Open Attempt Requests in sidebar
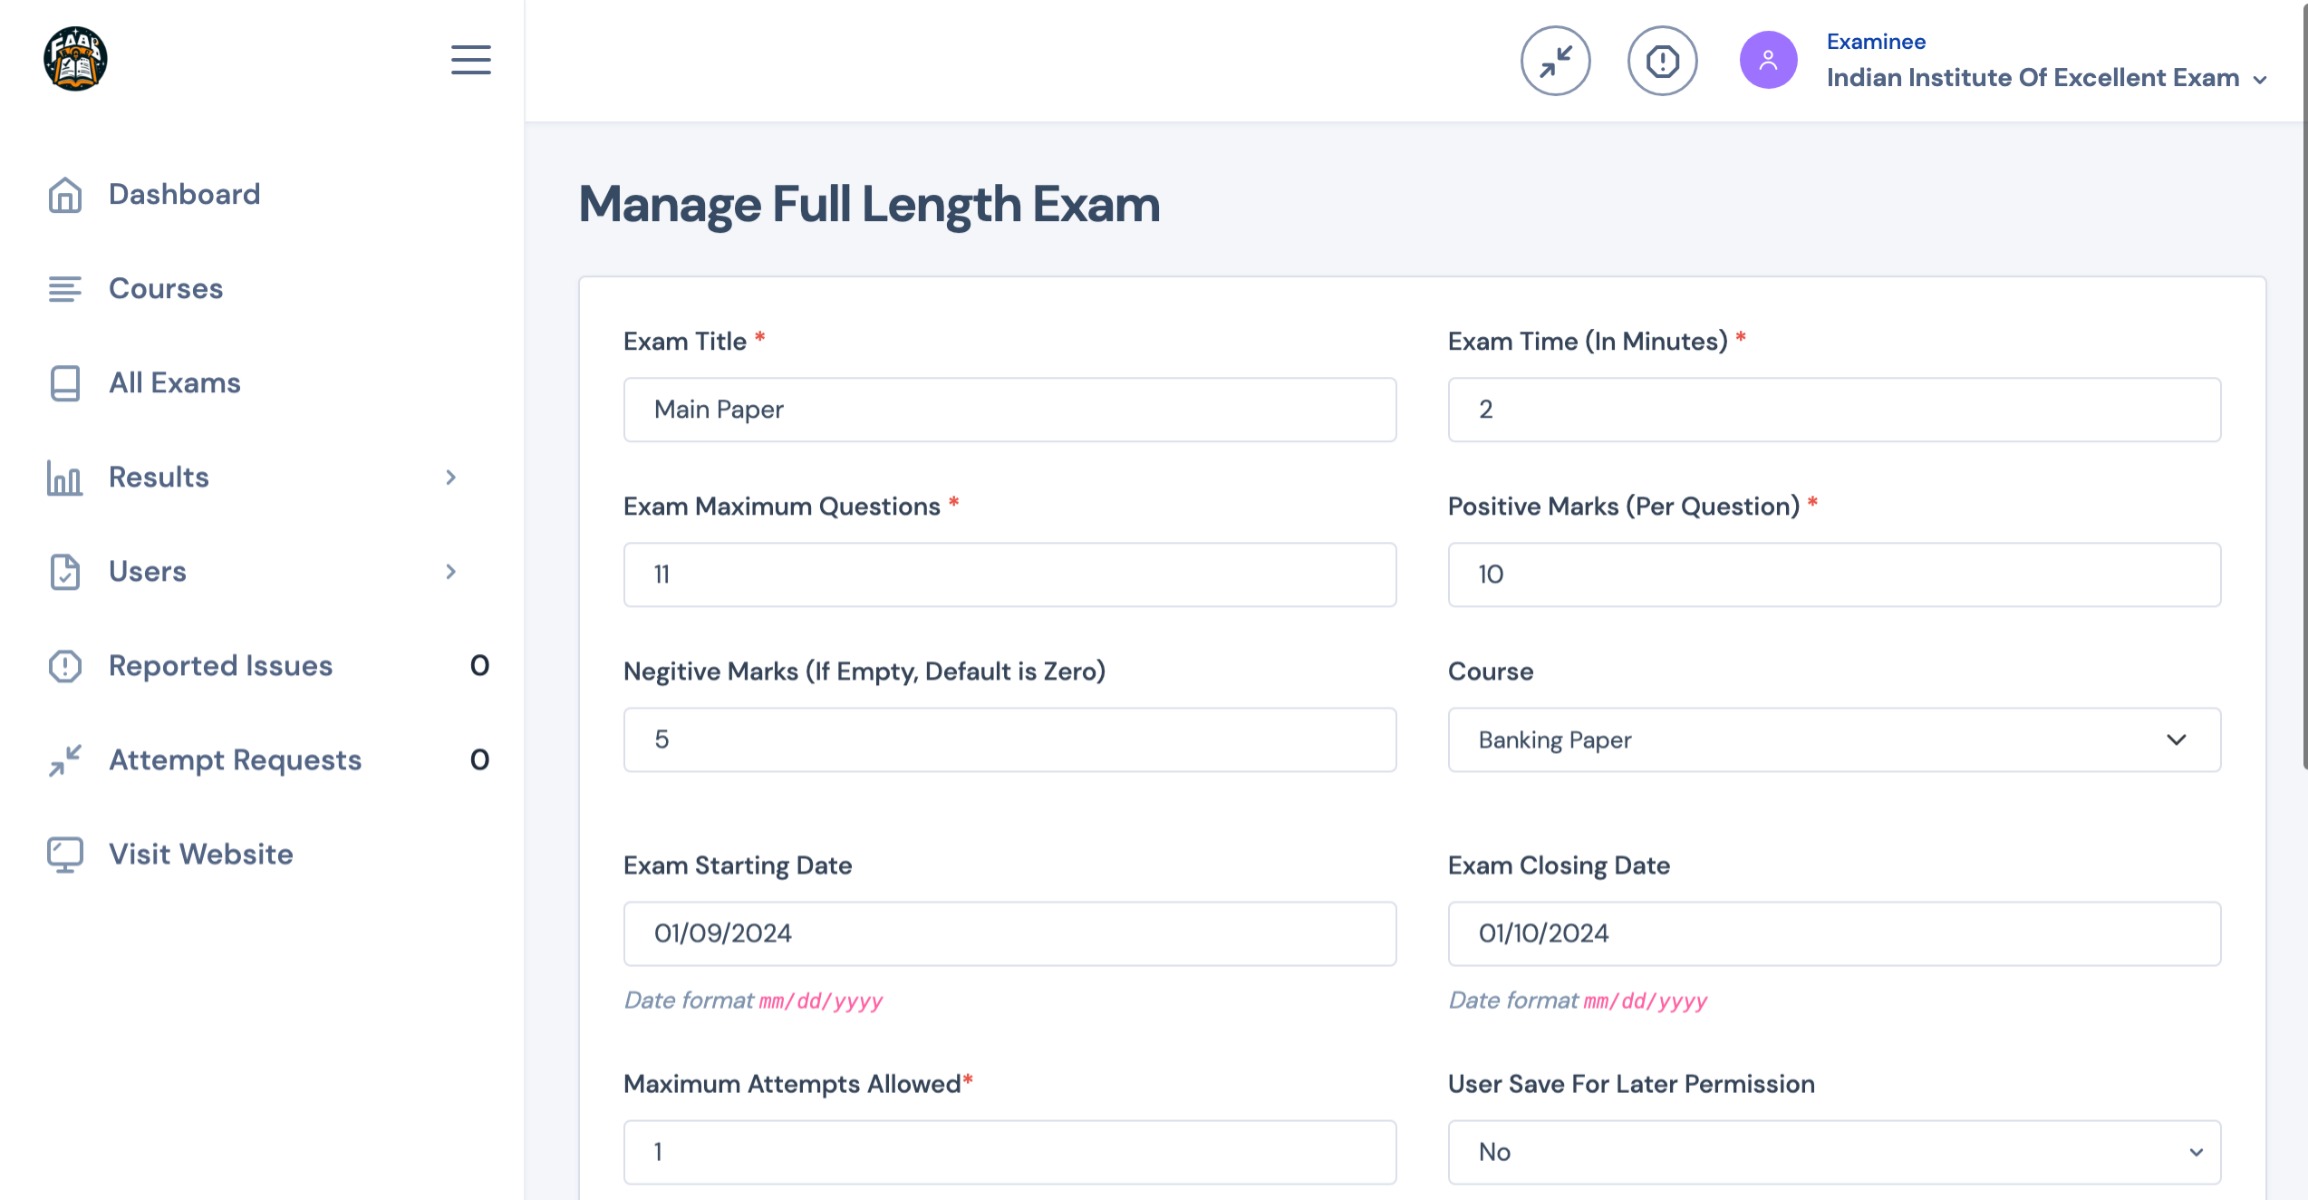Viewport: 2308px width, 1200px height. coord(235,761)
